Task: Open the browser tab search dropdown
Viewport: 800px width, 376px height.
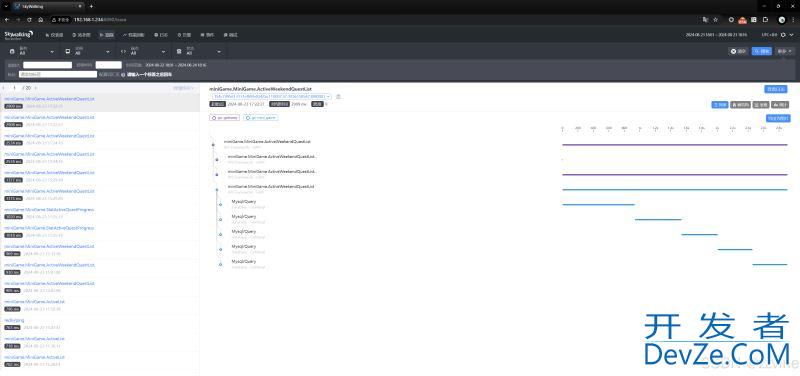Action: pos(5,7)
